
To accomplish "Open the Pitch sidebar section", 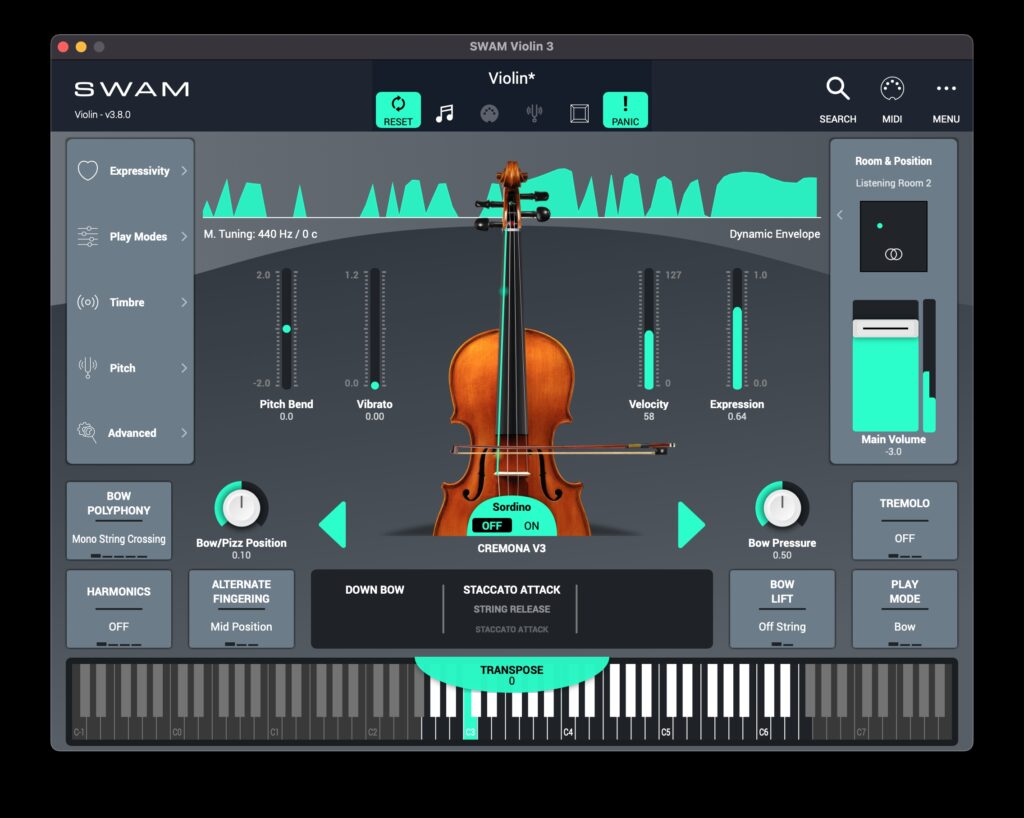I will tap(122, 368).
